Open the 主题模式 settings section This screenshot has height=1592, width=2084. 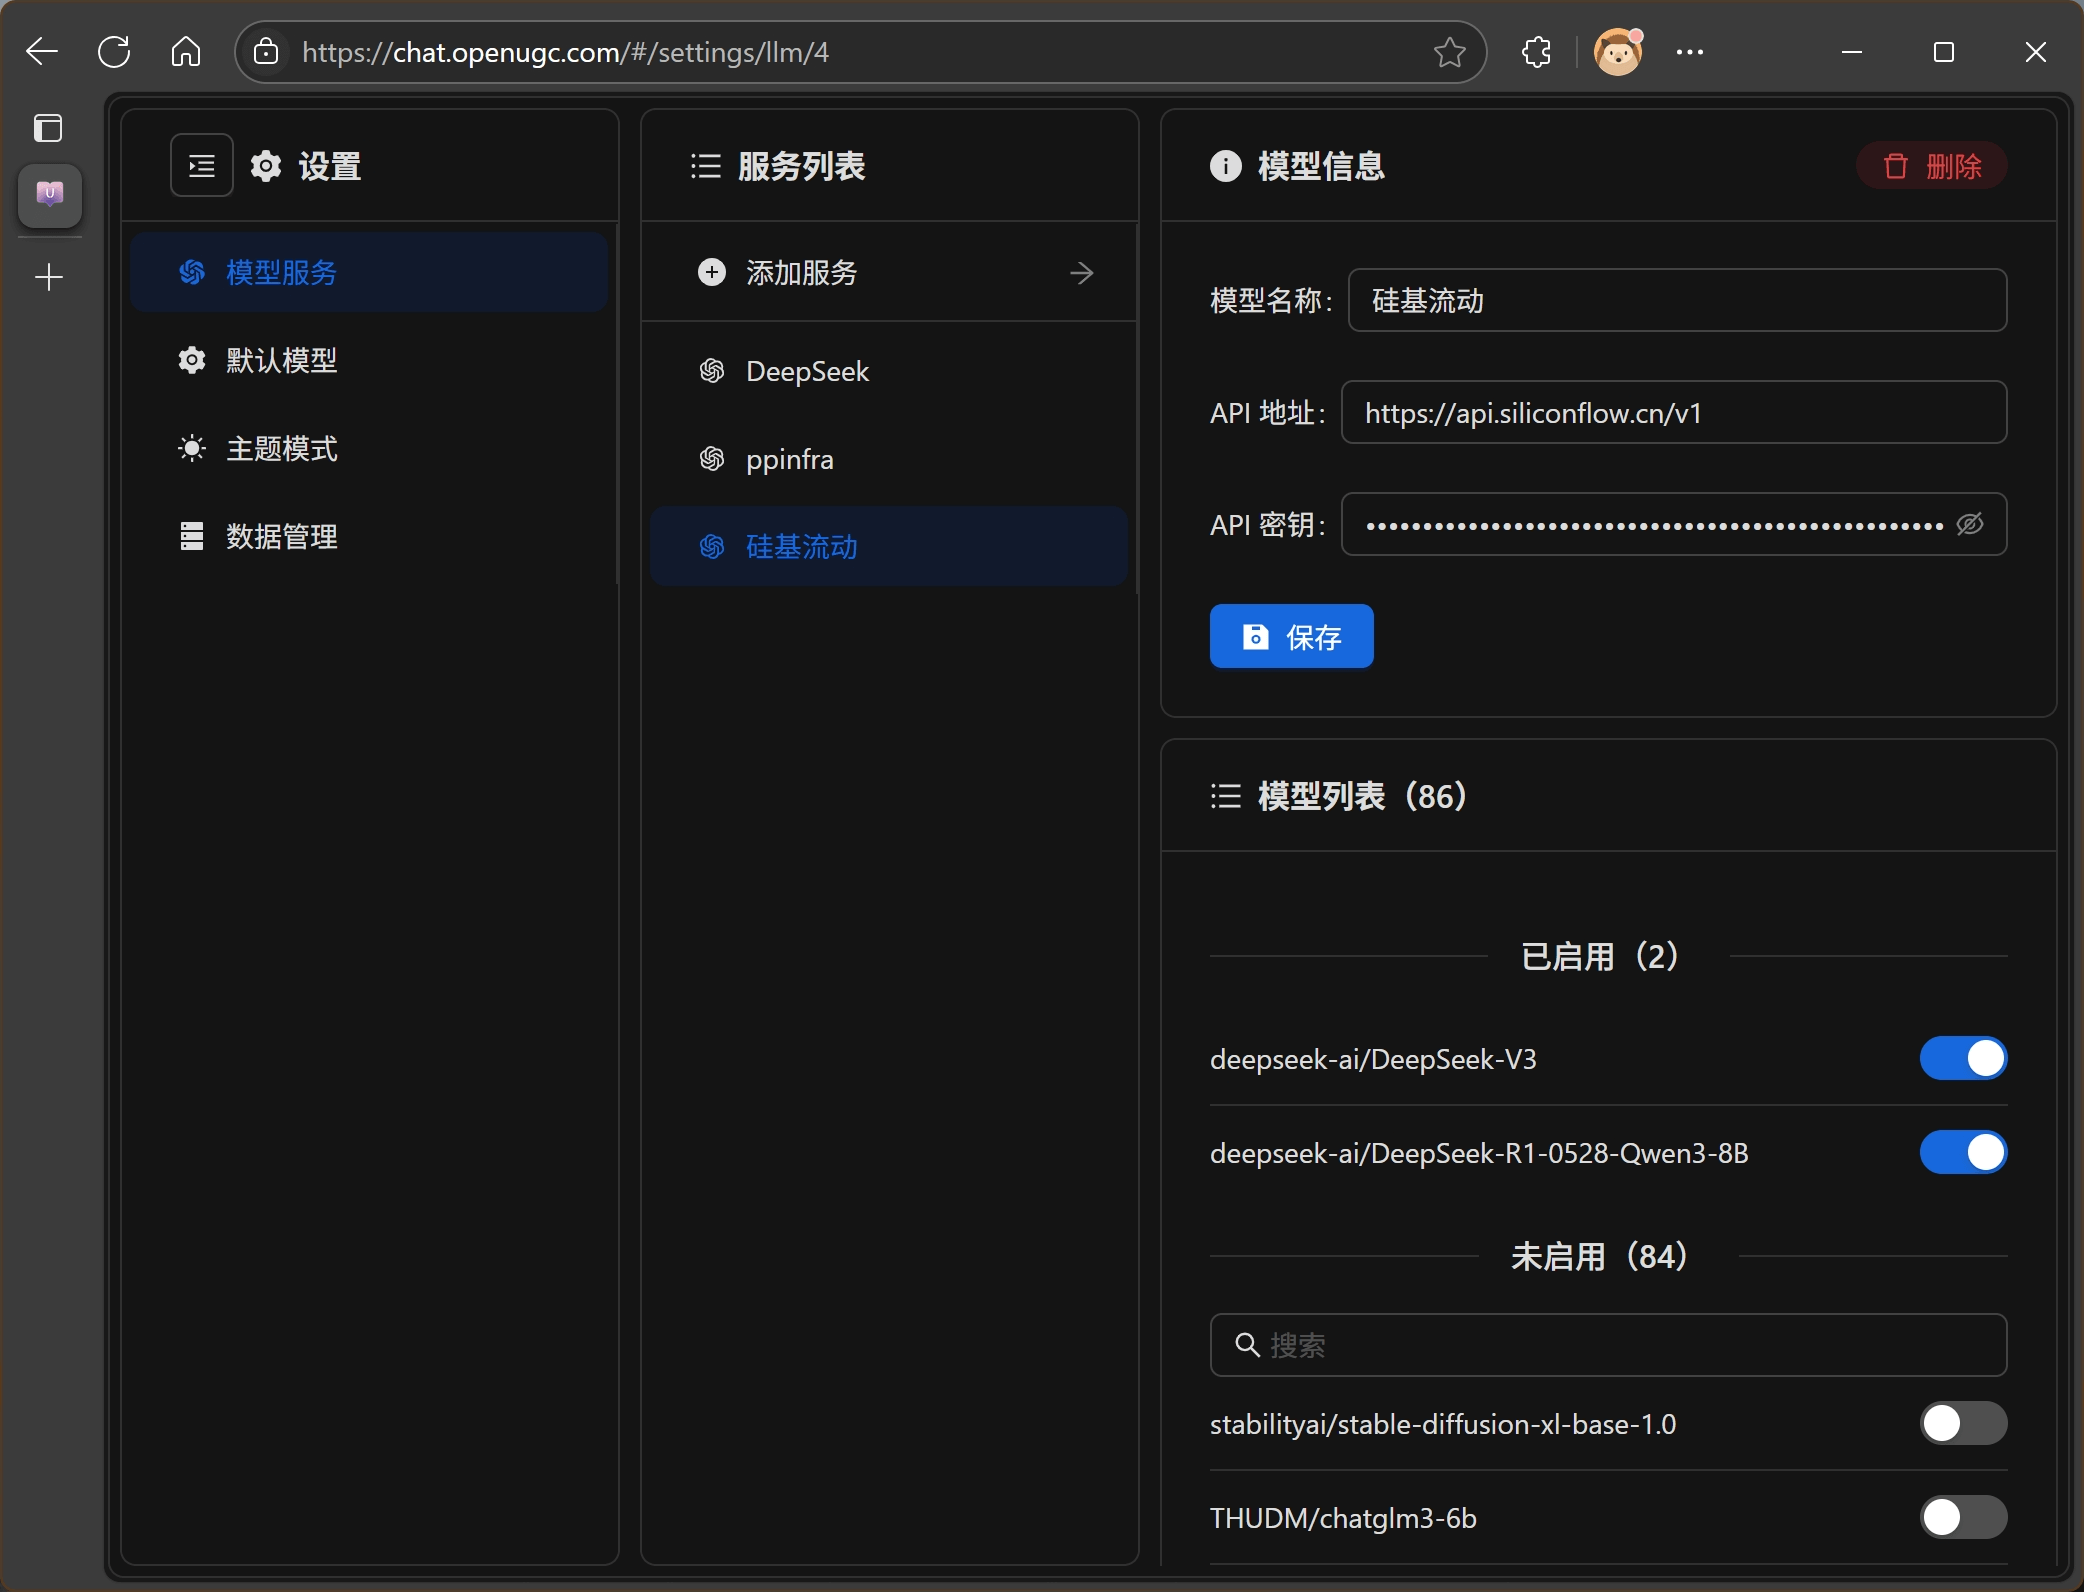[x=369, y=448]
